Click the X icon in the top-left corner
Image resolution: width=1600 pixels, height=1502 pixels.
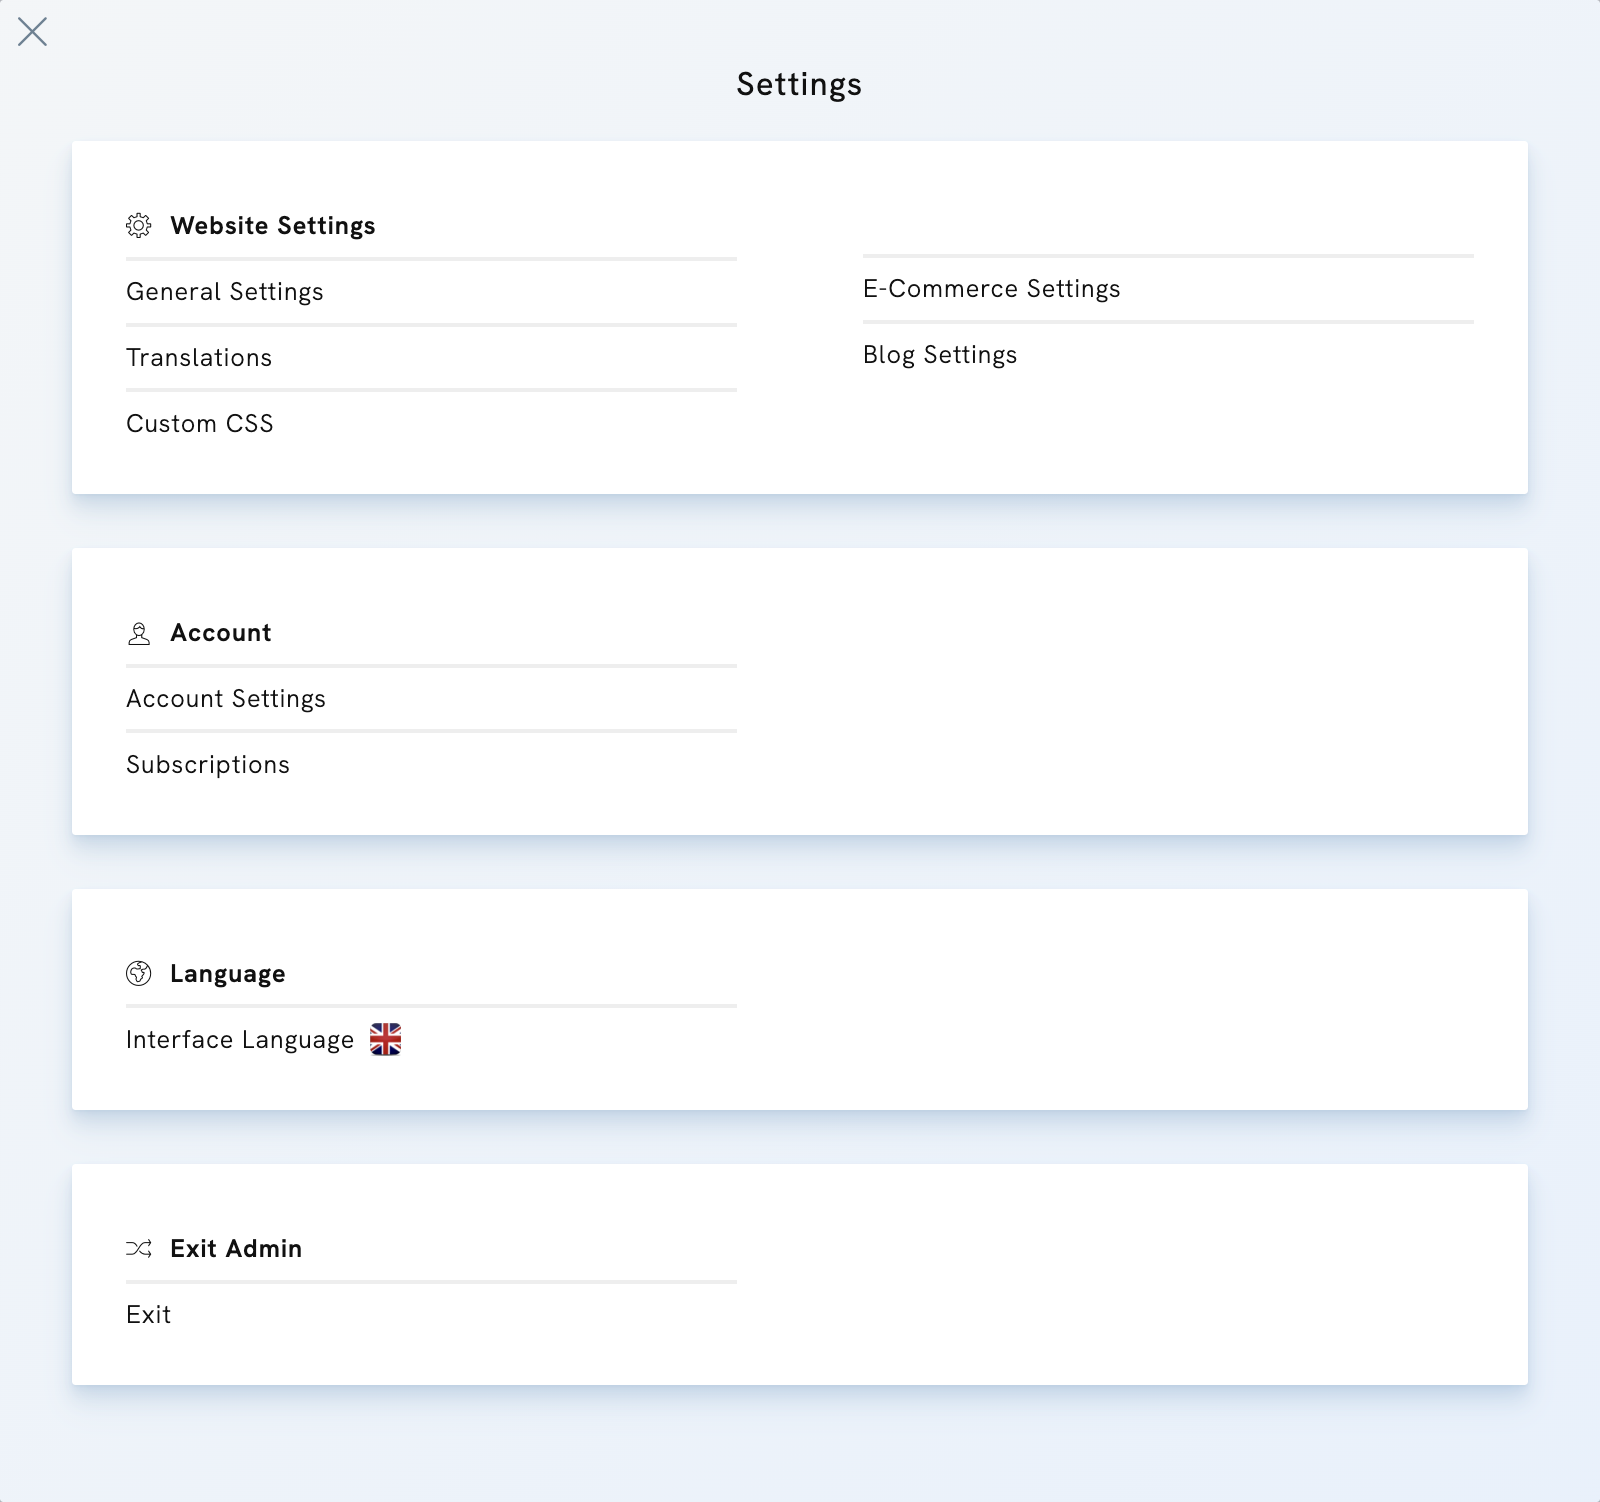click(x=34, y=32)
